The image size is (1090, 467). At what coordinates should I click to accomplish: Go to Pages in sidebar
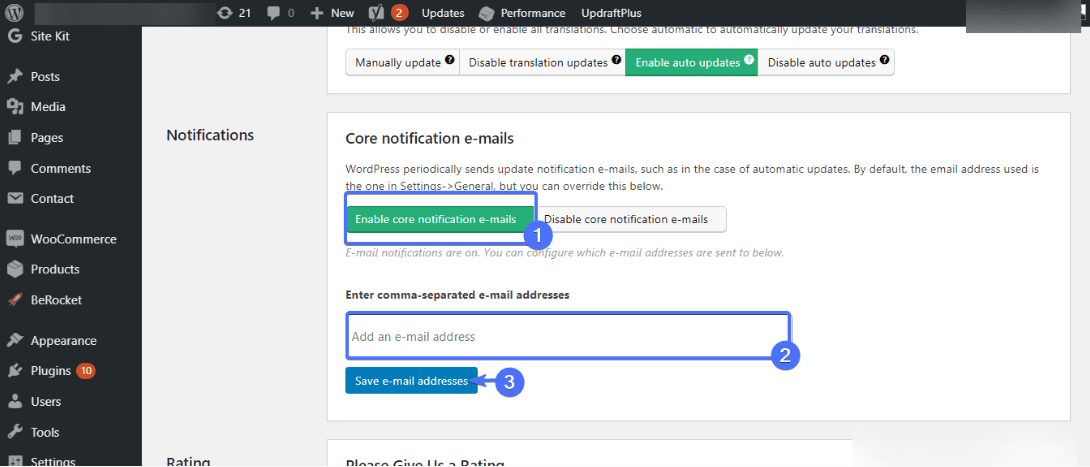click(x=47, y=138)
